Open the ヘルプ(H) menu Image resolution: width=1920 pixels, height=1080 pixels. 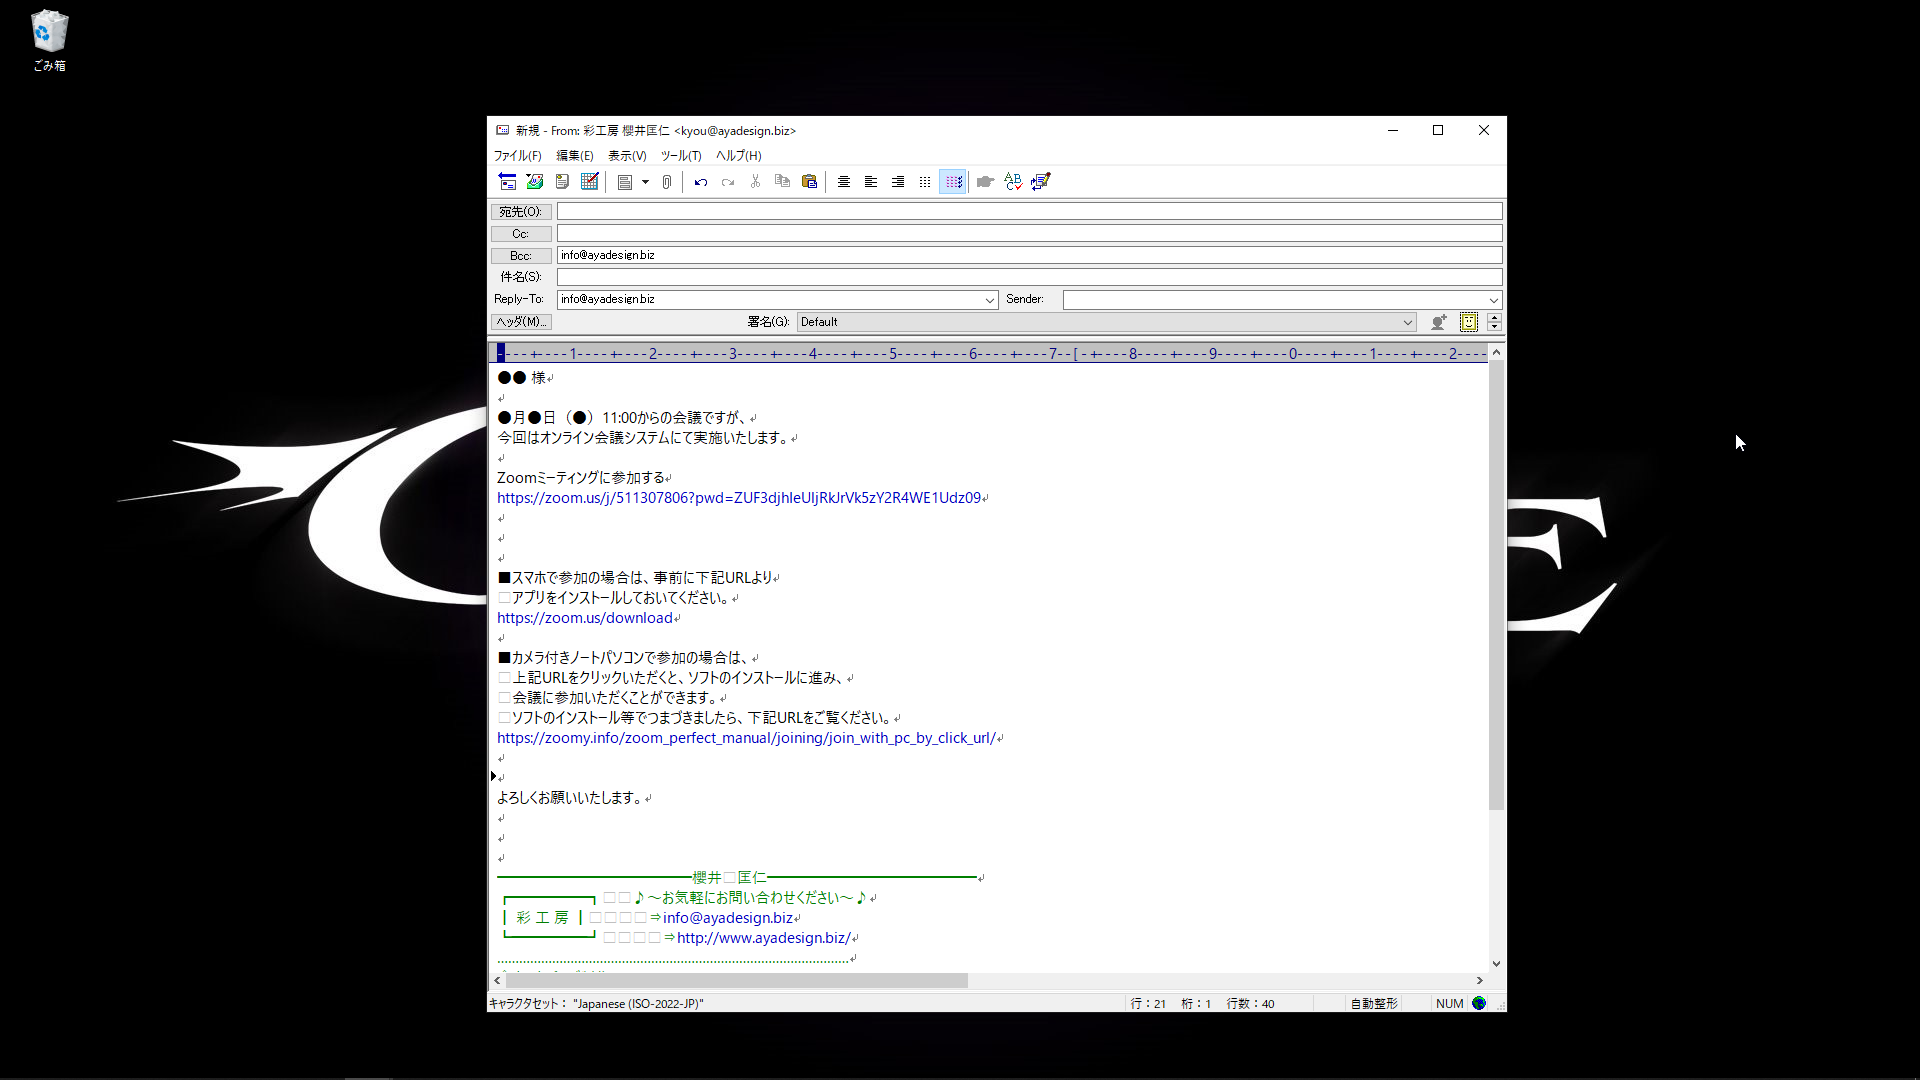(738, 156)
